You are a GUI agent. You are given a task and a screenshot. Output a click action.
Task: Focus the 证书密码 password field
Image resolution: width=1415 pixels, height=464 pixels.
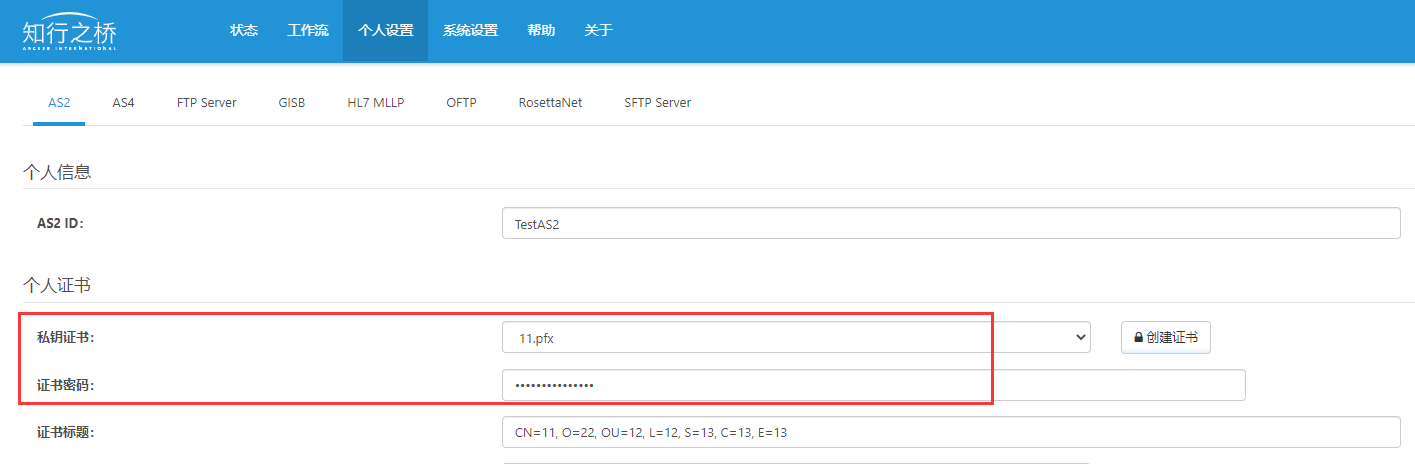tap(873, 385)
